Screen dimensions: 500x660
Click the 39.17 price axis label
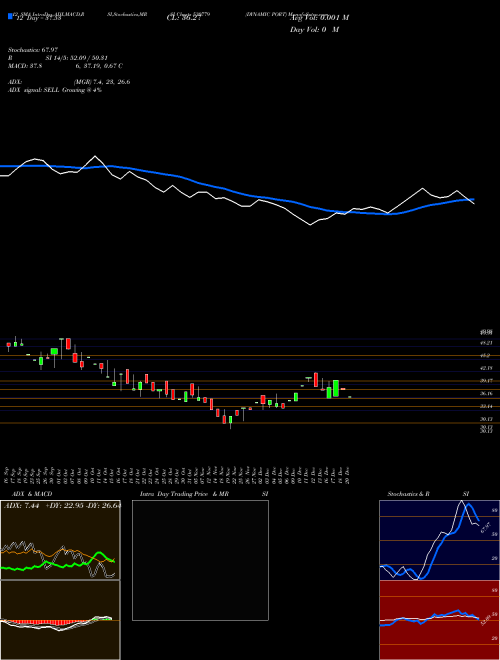click(x=486, y=381)
